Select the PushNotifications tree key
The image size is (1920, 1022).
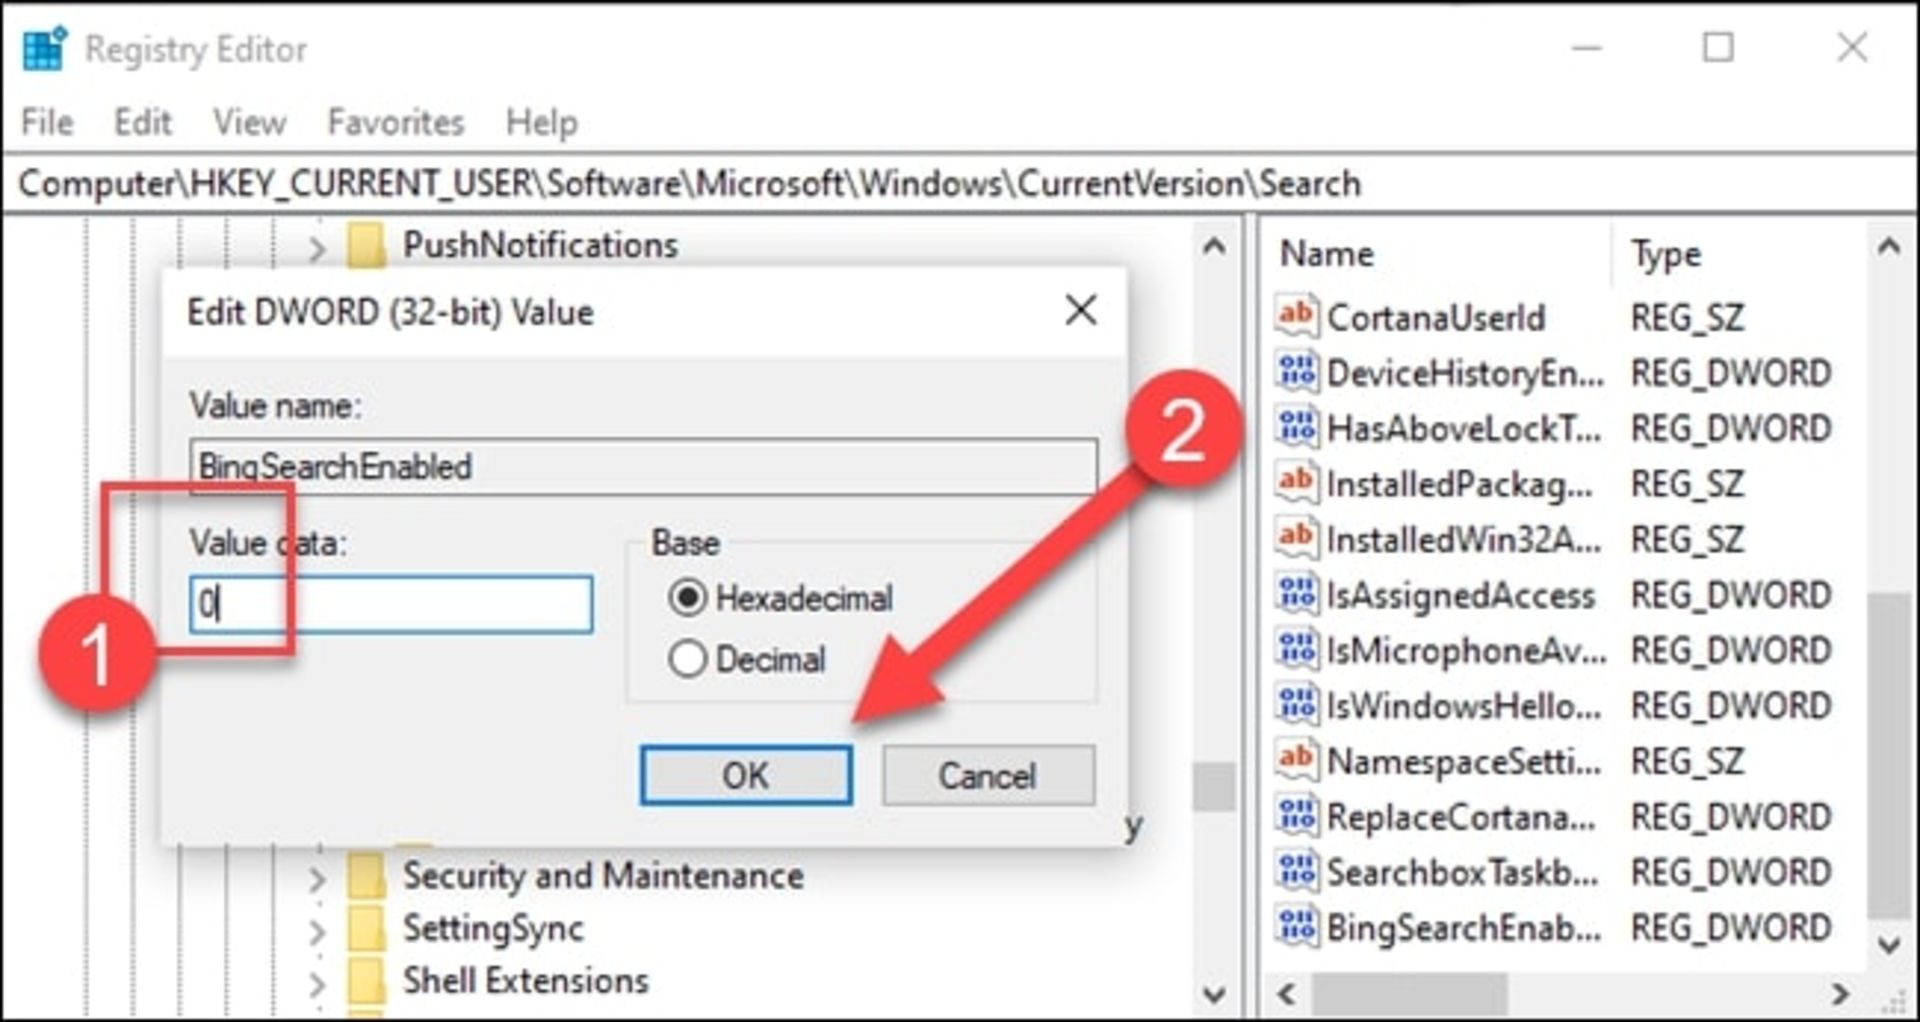pos(540,246)
